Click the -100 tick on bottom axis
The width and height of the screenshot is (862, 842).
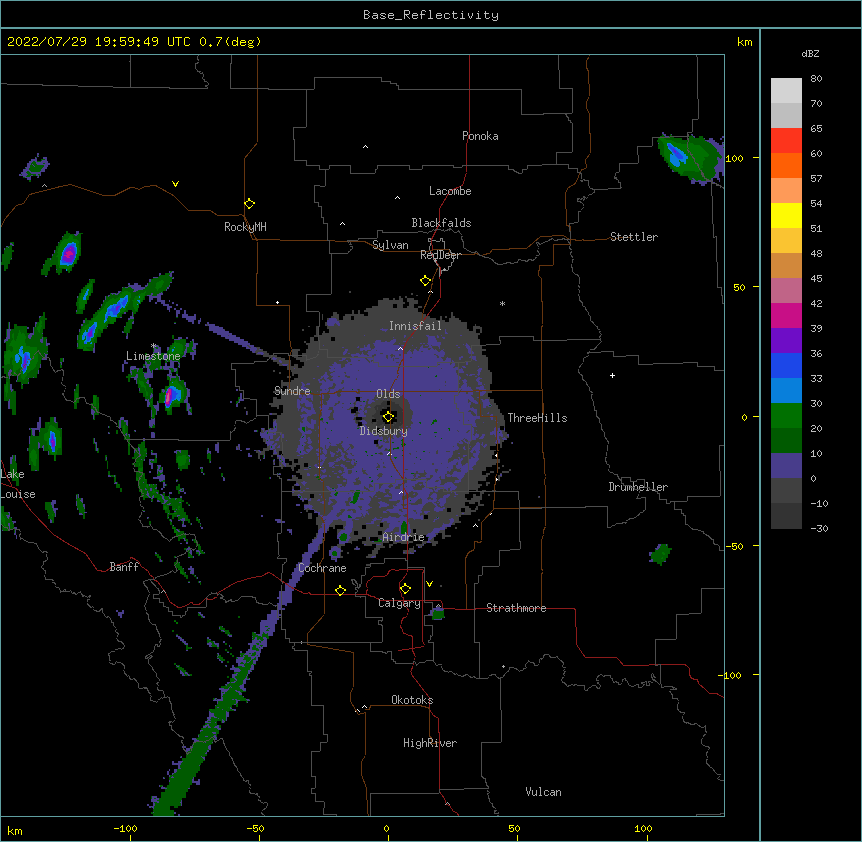click(x=125, y=828)
